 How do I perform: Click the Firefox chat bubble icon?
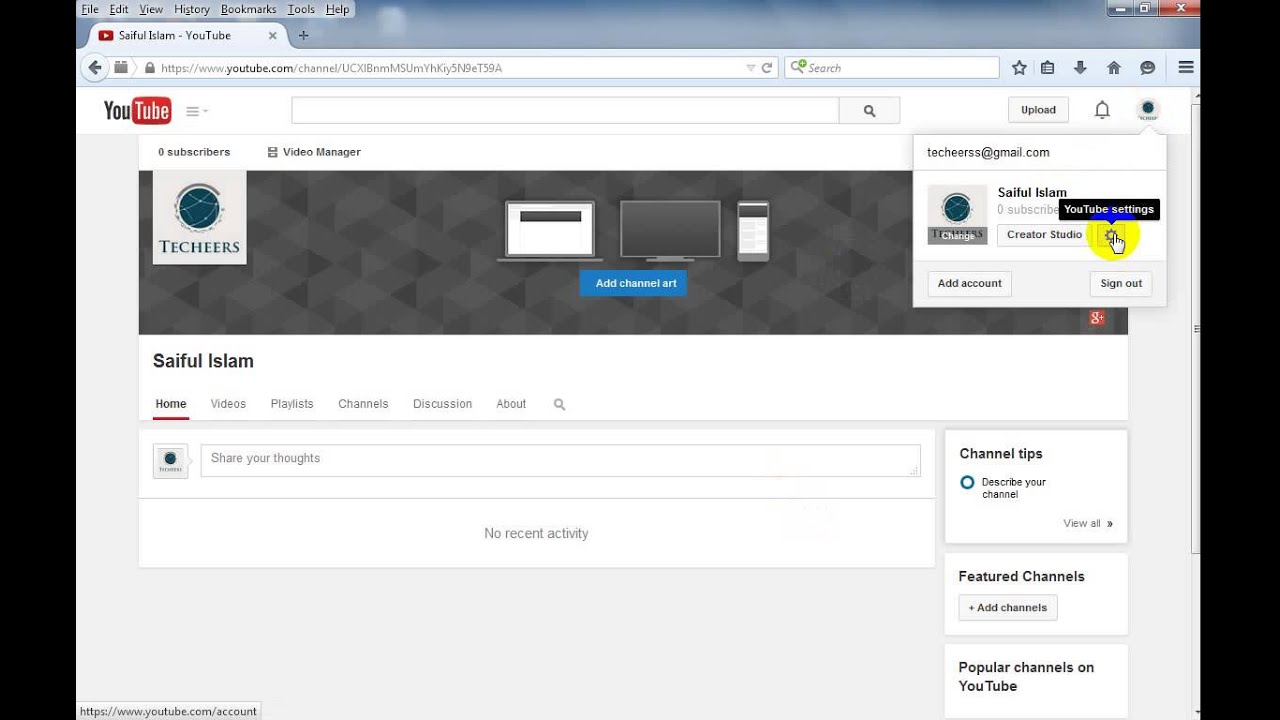point(1147,68)
